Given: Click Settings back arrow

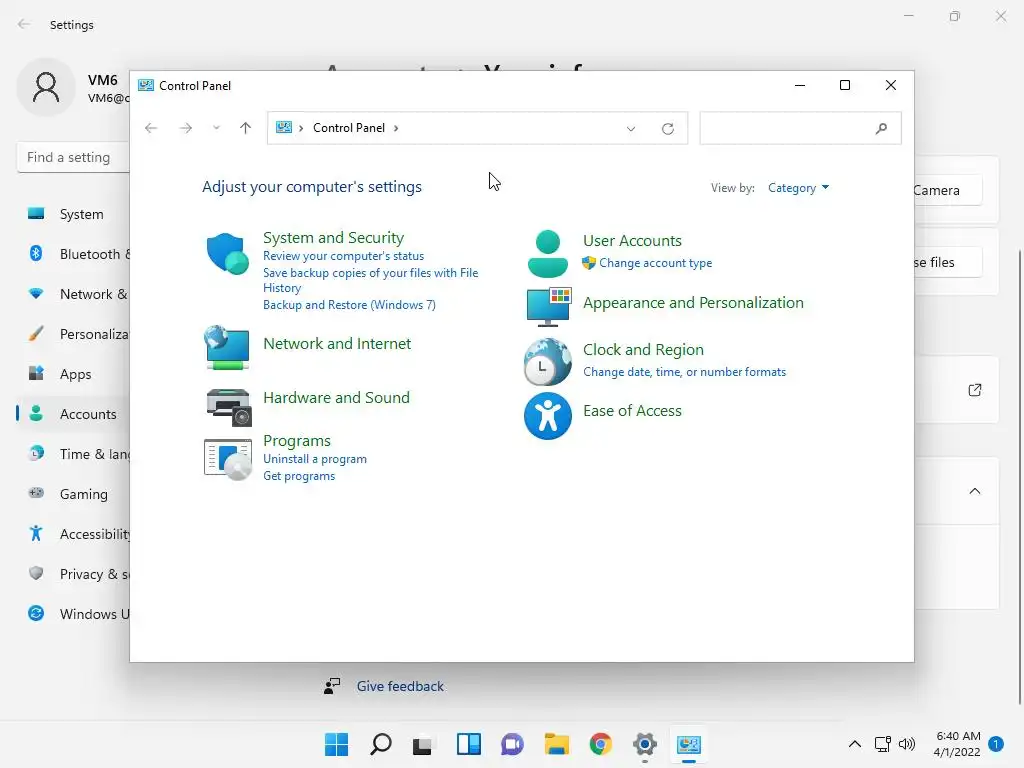Looking at the screenshot, I should coord(24,24).
